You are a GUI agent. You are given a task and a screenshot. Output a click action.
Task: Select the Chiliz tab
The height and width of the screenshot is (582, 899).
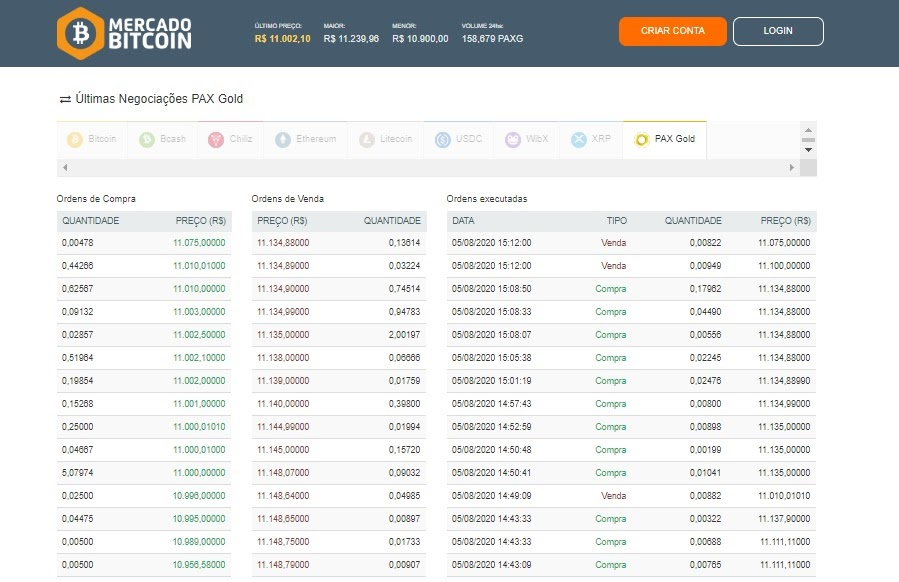coord(230,139)
